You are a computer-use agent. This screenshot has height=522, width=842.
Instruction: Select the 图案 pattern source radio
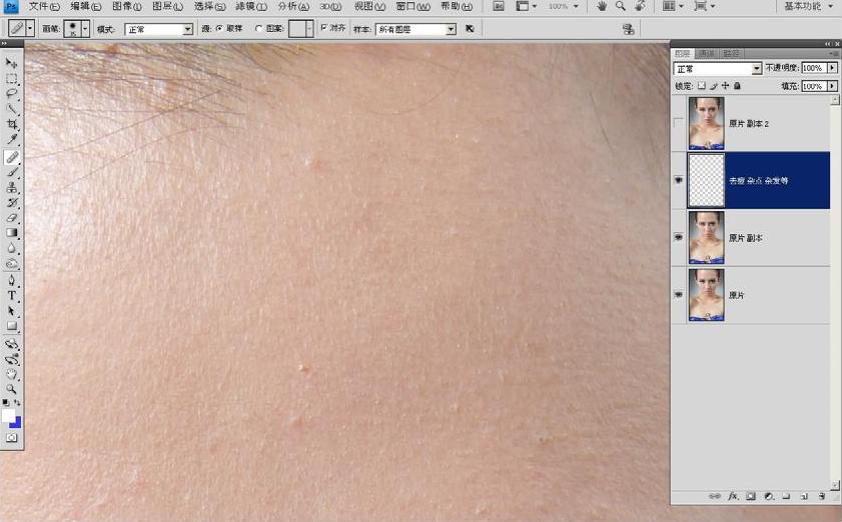259,28
